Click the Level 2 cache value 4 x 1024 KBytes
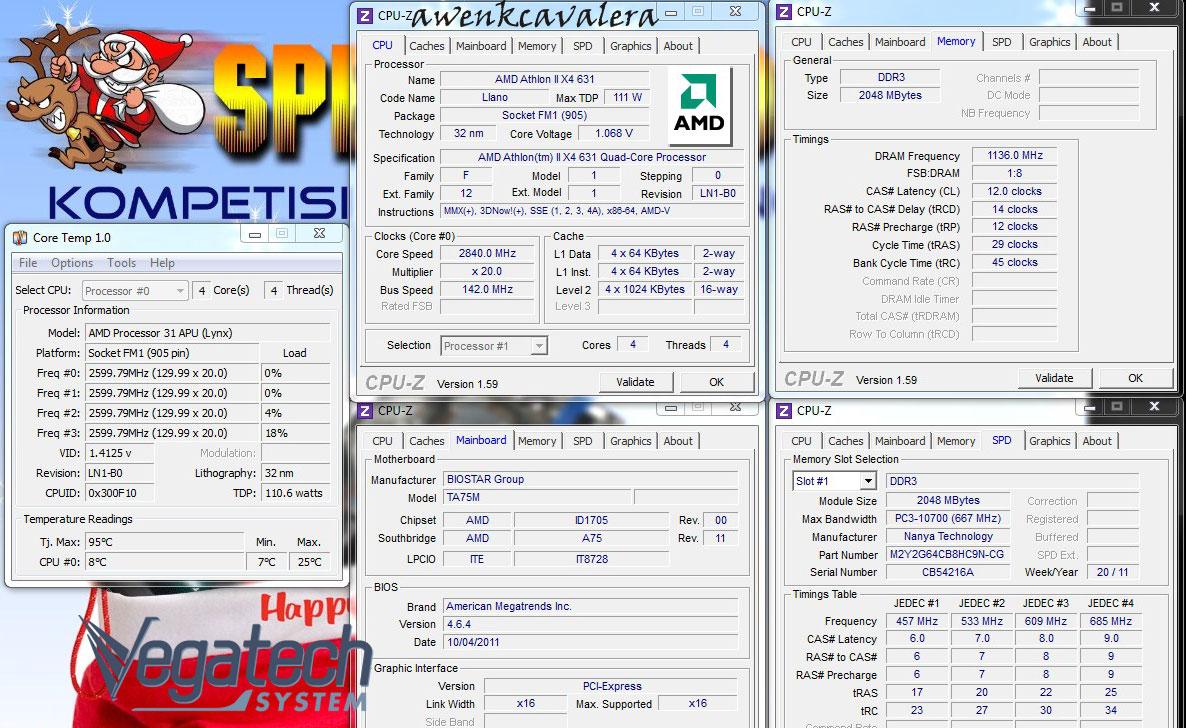Viewport: 1186px width, 728px height. [644, 289]
